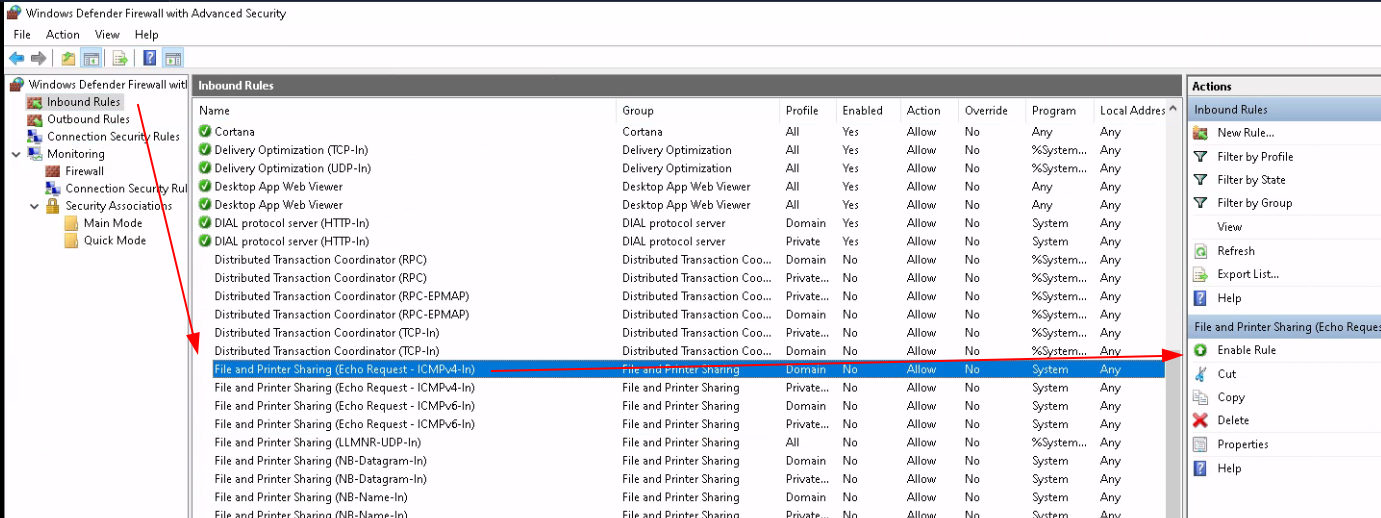
Task: Open the File menu
Action: (x=22, y=34)
